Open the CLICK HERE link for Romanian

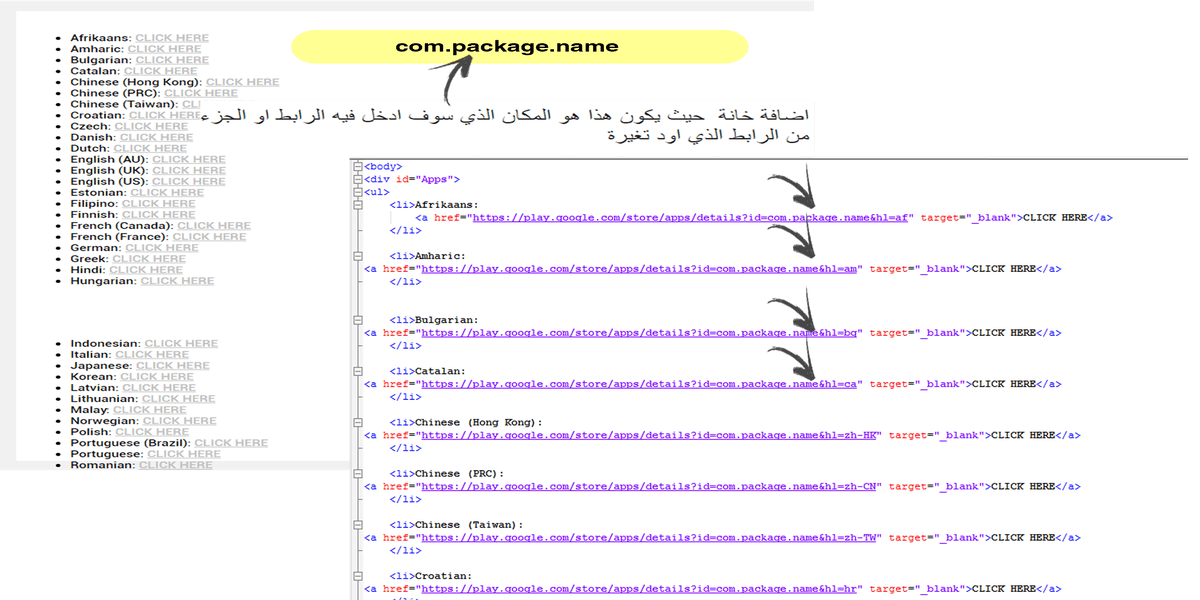[x=175, y=464]
